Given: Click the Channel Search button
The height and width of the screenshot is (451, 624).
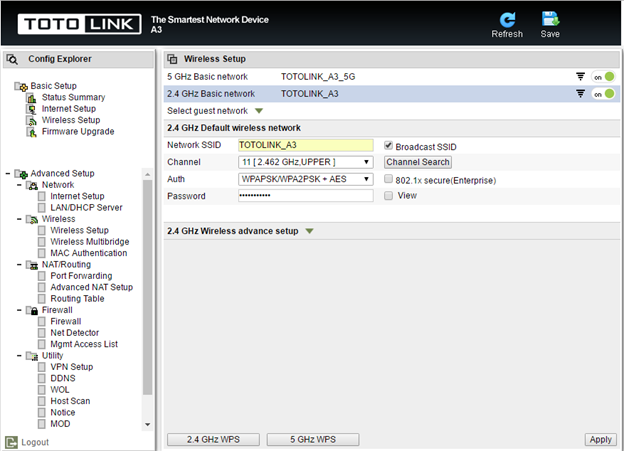Looking at the screenshot, I should pyautogui.click(x=418, y=162).
